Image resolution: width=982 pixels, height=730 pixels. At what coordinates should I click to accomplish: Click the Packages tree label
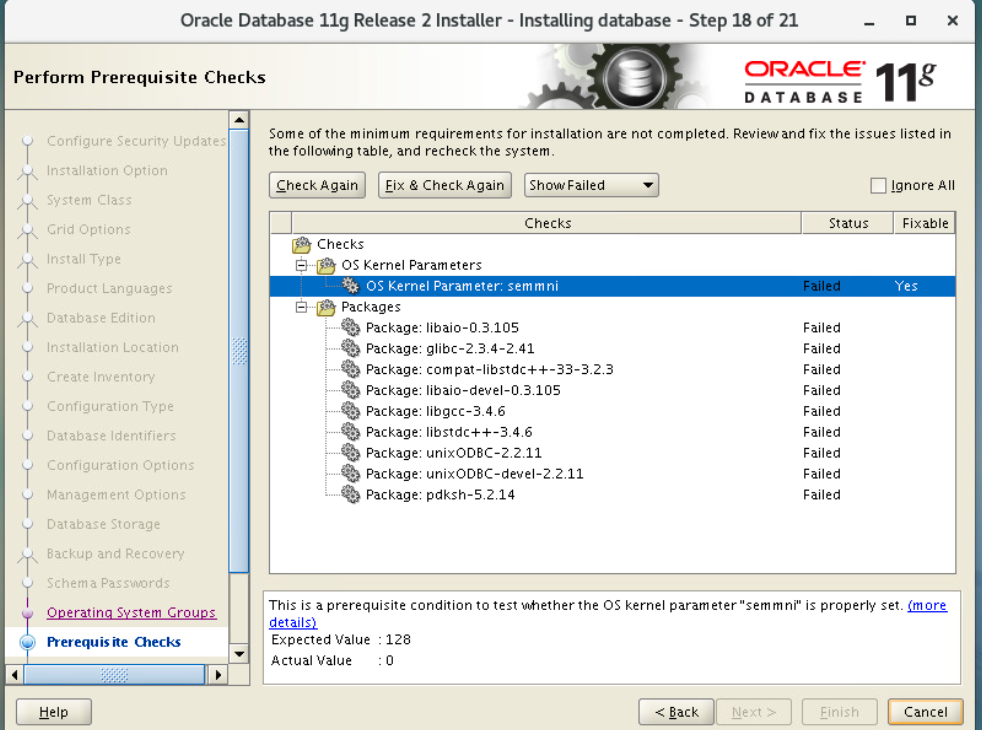[x=371, y=307]
